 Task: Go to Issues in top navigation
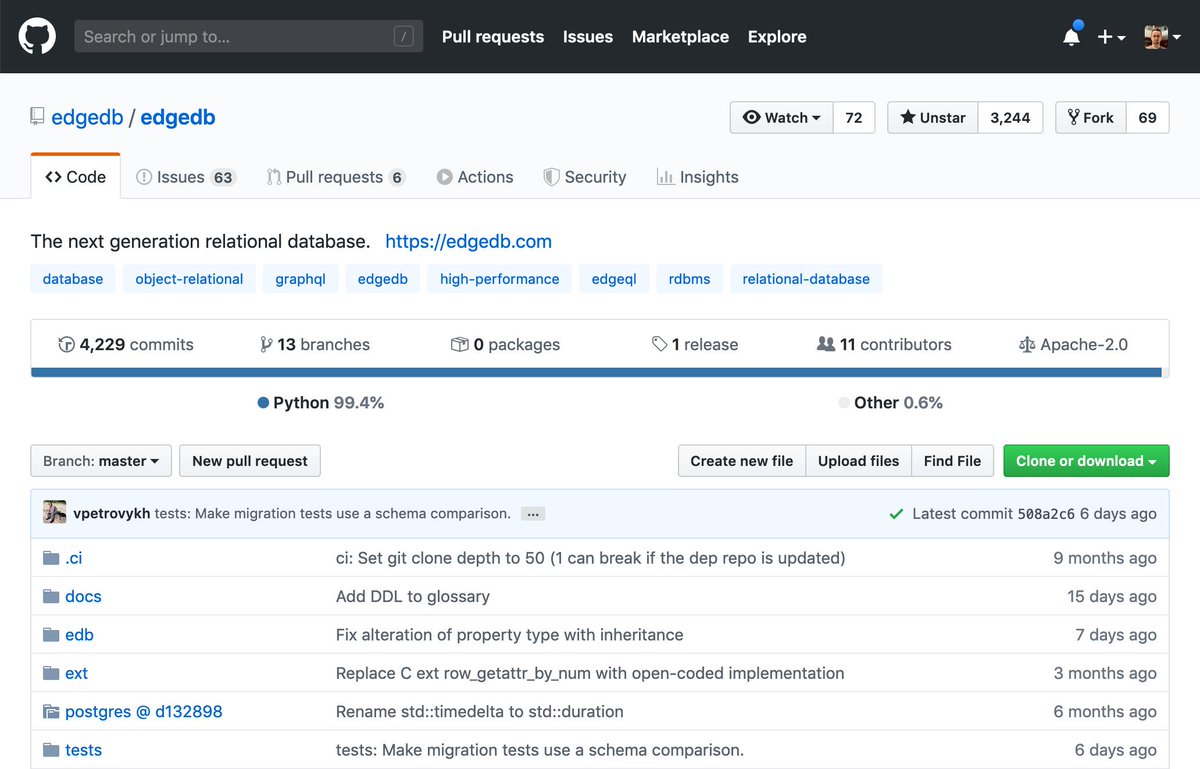(x=588, y=37)
